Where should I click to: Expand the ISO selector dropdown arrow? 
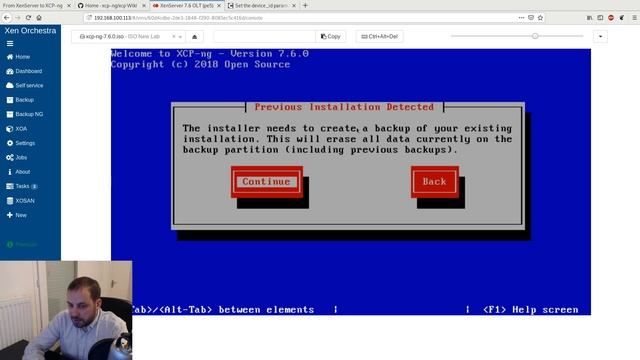[x=180, y=36]
